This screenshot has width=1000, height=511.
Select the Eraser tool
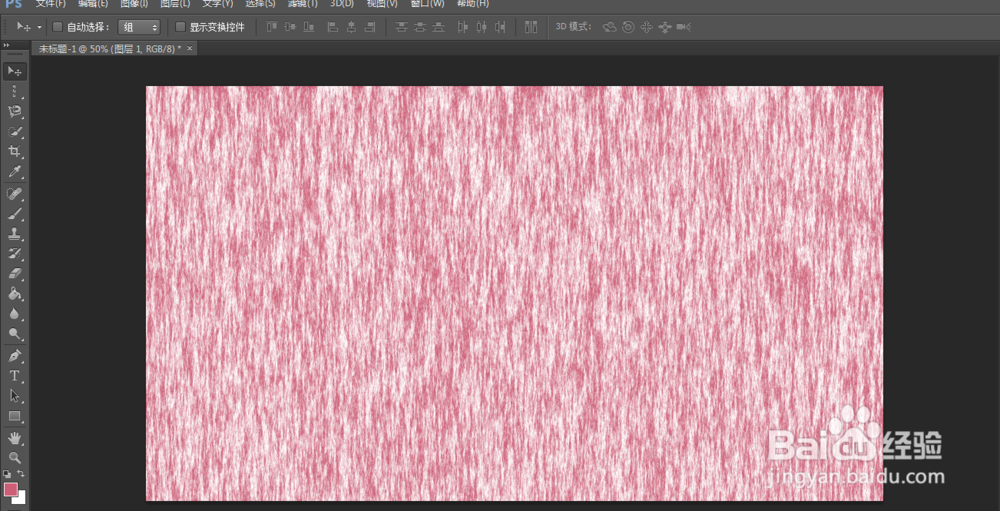point(15,274)
